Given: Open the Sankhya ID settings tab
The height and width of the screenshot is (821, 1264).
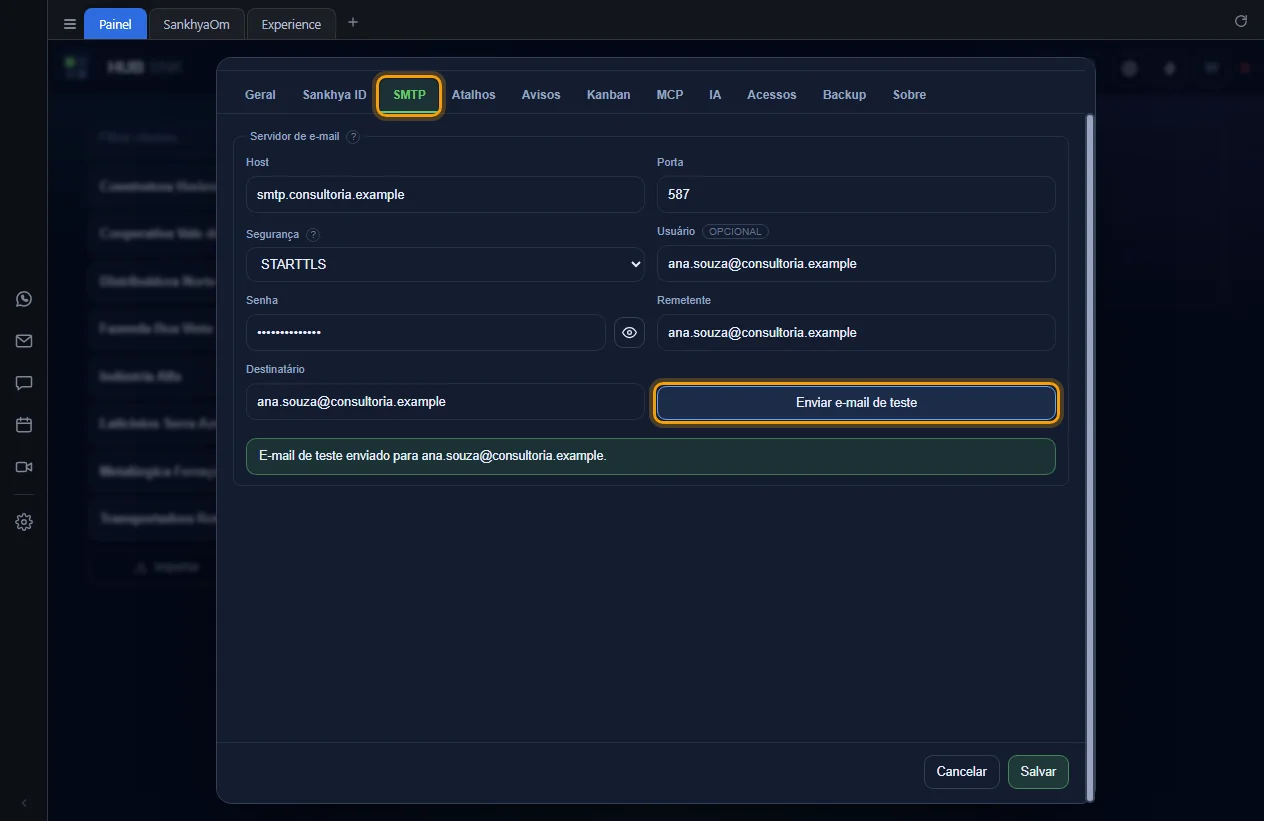Looking at the screenshot, I should pyautogui.click(x=334, y=95).
